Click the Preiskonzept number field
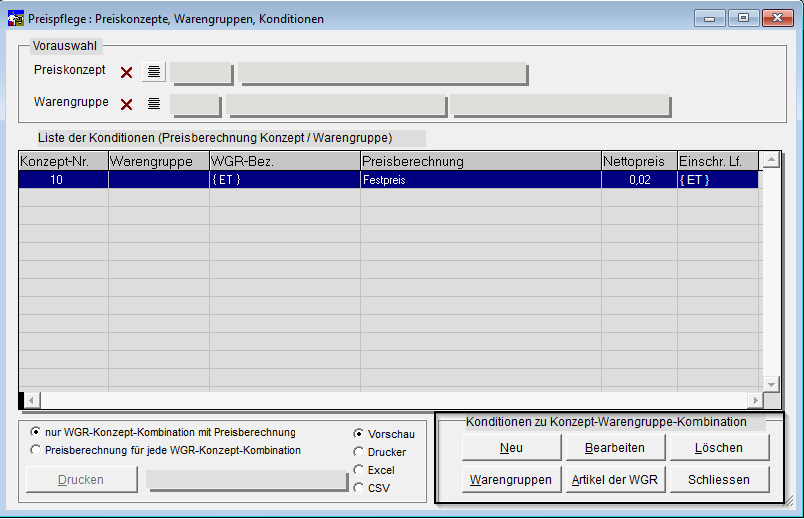This screenshot has width=804, height=519. coord(201,73)
